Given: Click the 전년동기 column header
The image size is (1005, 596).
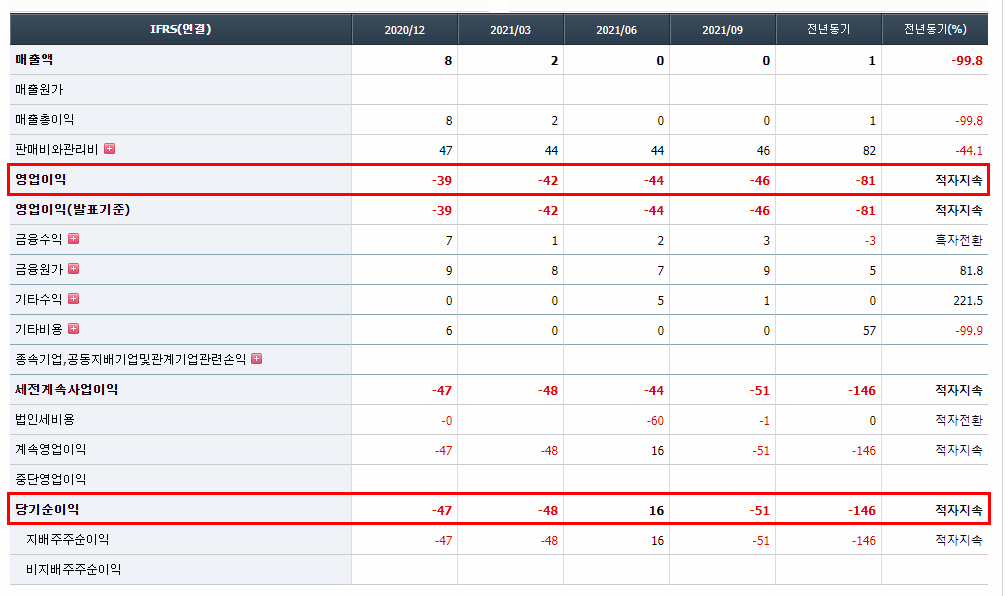Looking at the screenshot, I should 828,29.
